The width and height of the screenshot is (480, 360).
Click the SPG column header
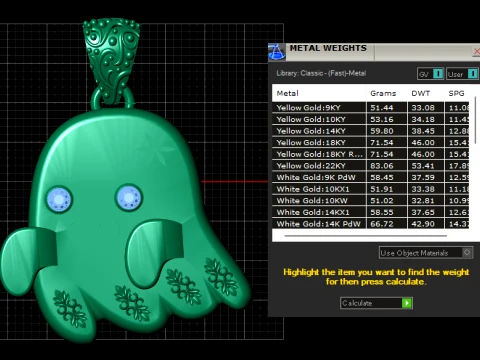(x=456, y=93)
